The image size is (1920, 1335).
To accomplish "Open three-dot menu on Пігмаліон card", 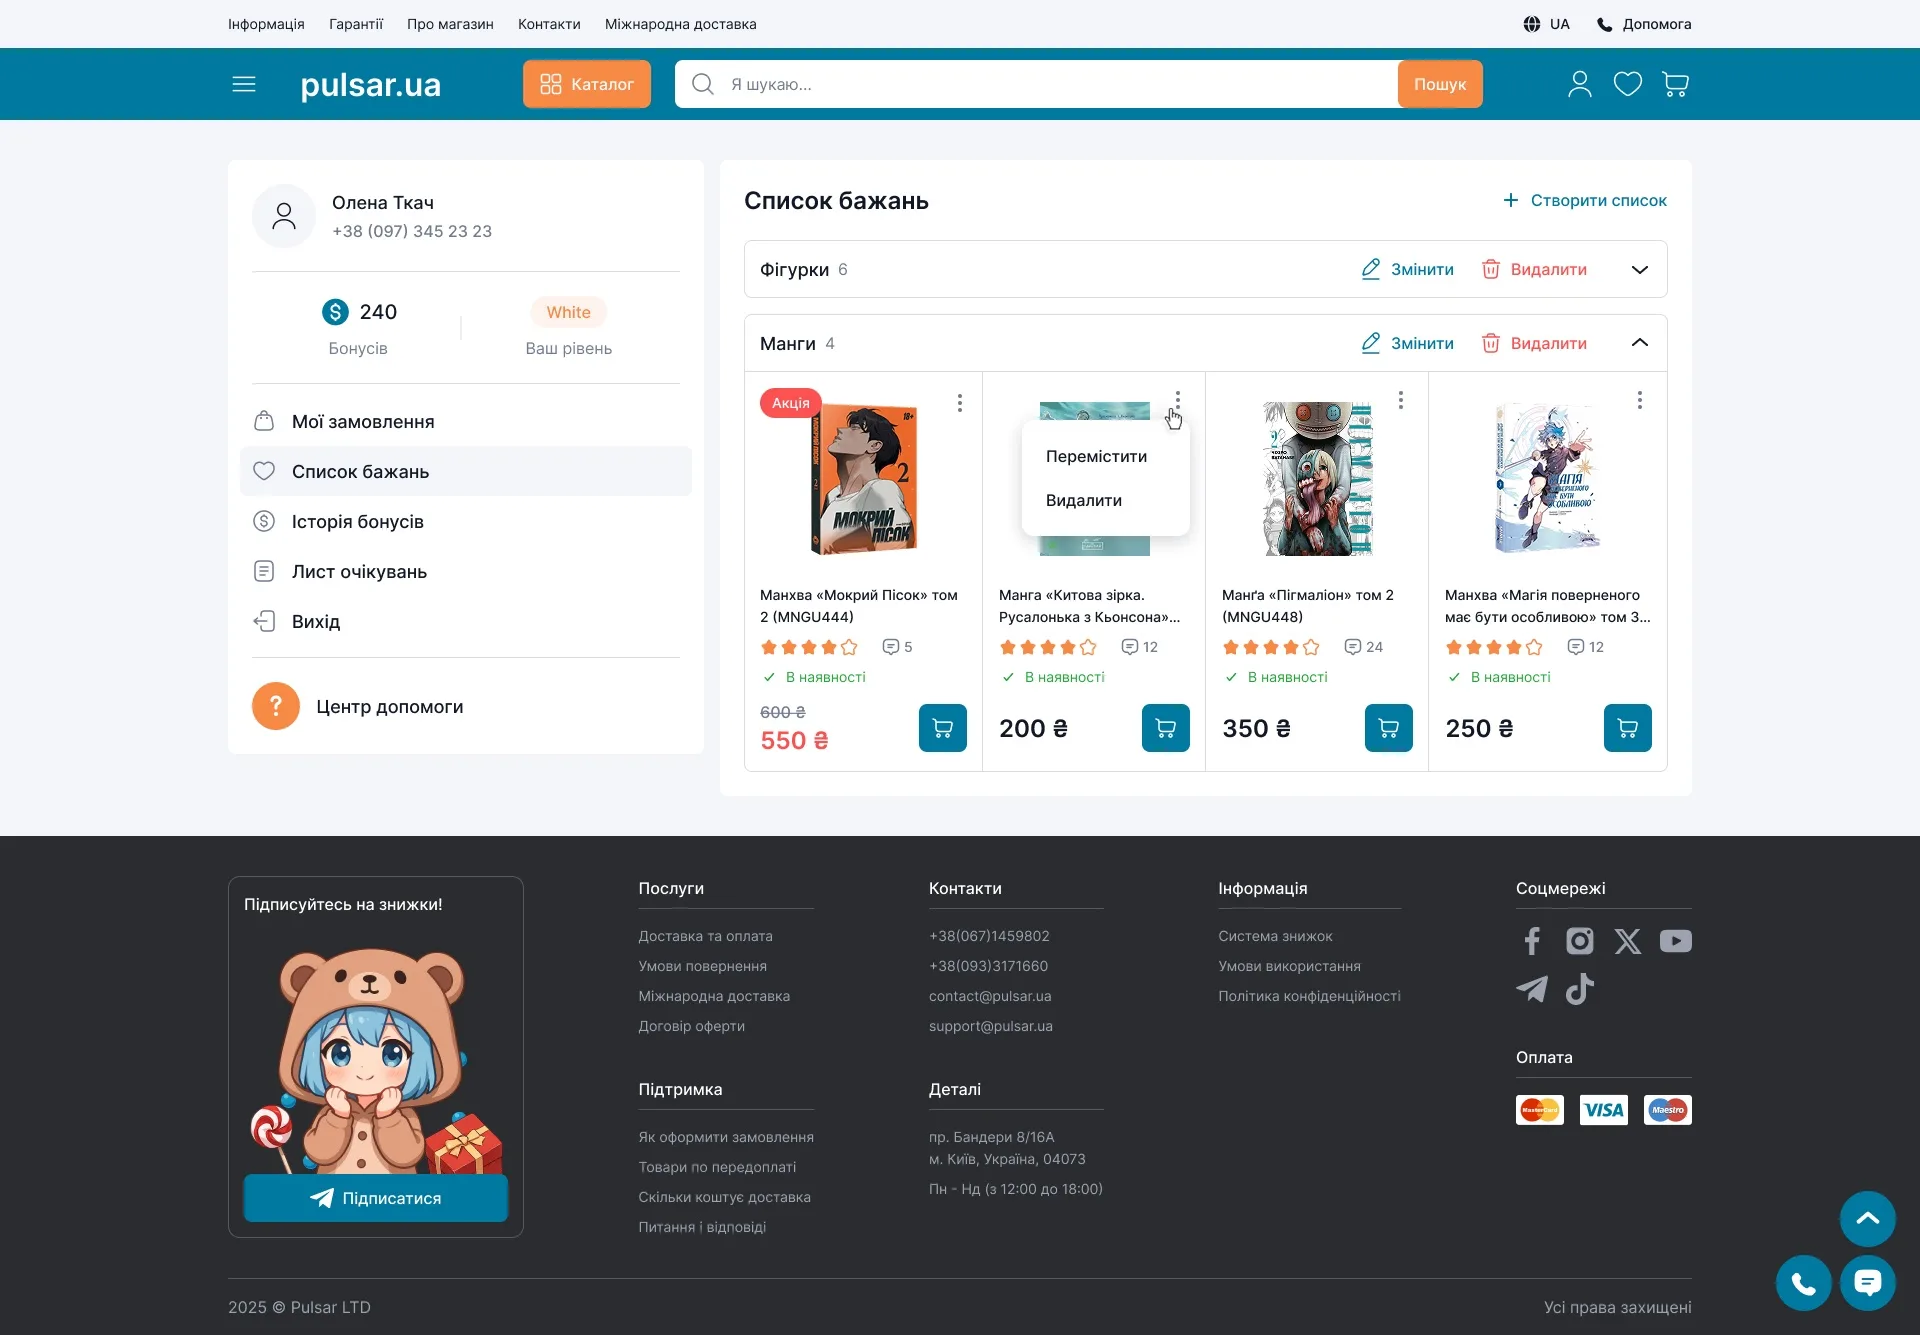I will 1400,400.
